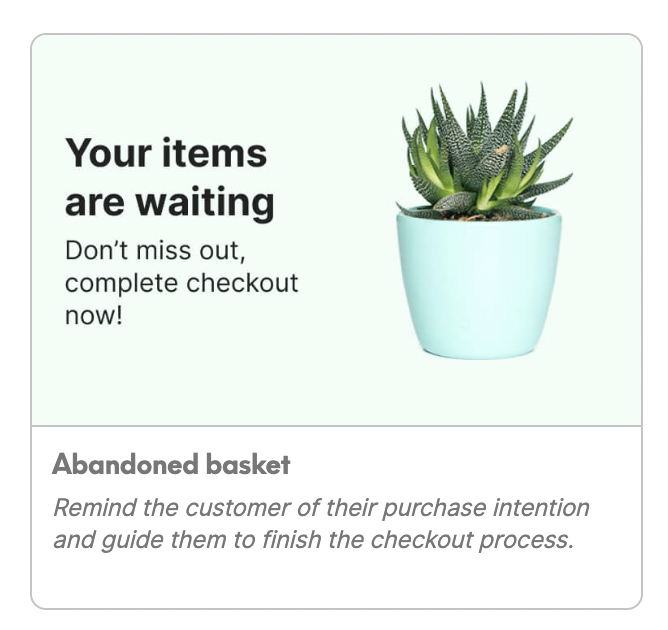This screenshot has width=668, height=630.
Task: Click the "Don't miss out" text line
Action: 154,250
